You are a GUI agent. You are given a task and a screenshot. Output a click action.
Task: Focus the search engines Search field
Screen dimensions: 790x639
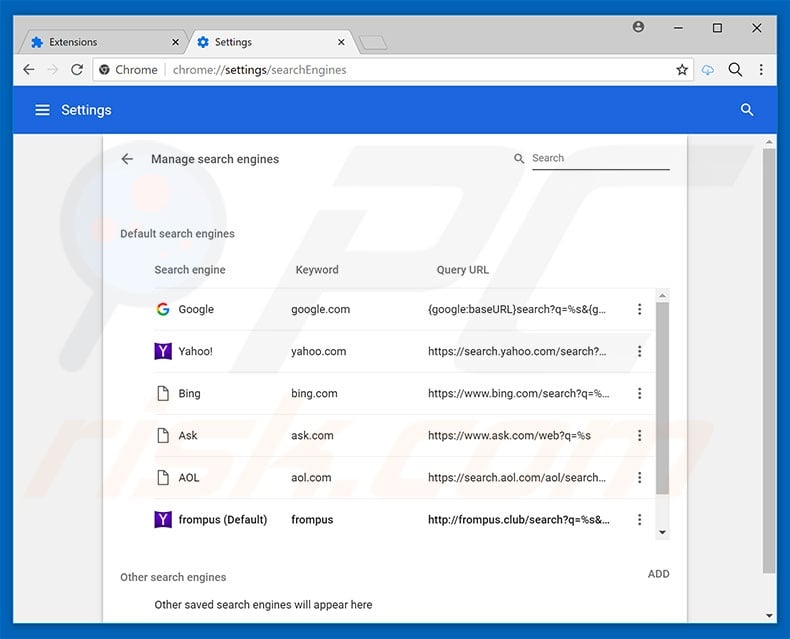[x=601, y=158]
